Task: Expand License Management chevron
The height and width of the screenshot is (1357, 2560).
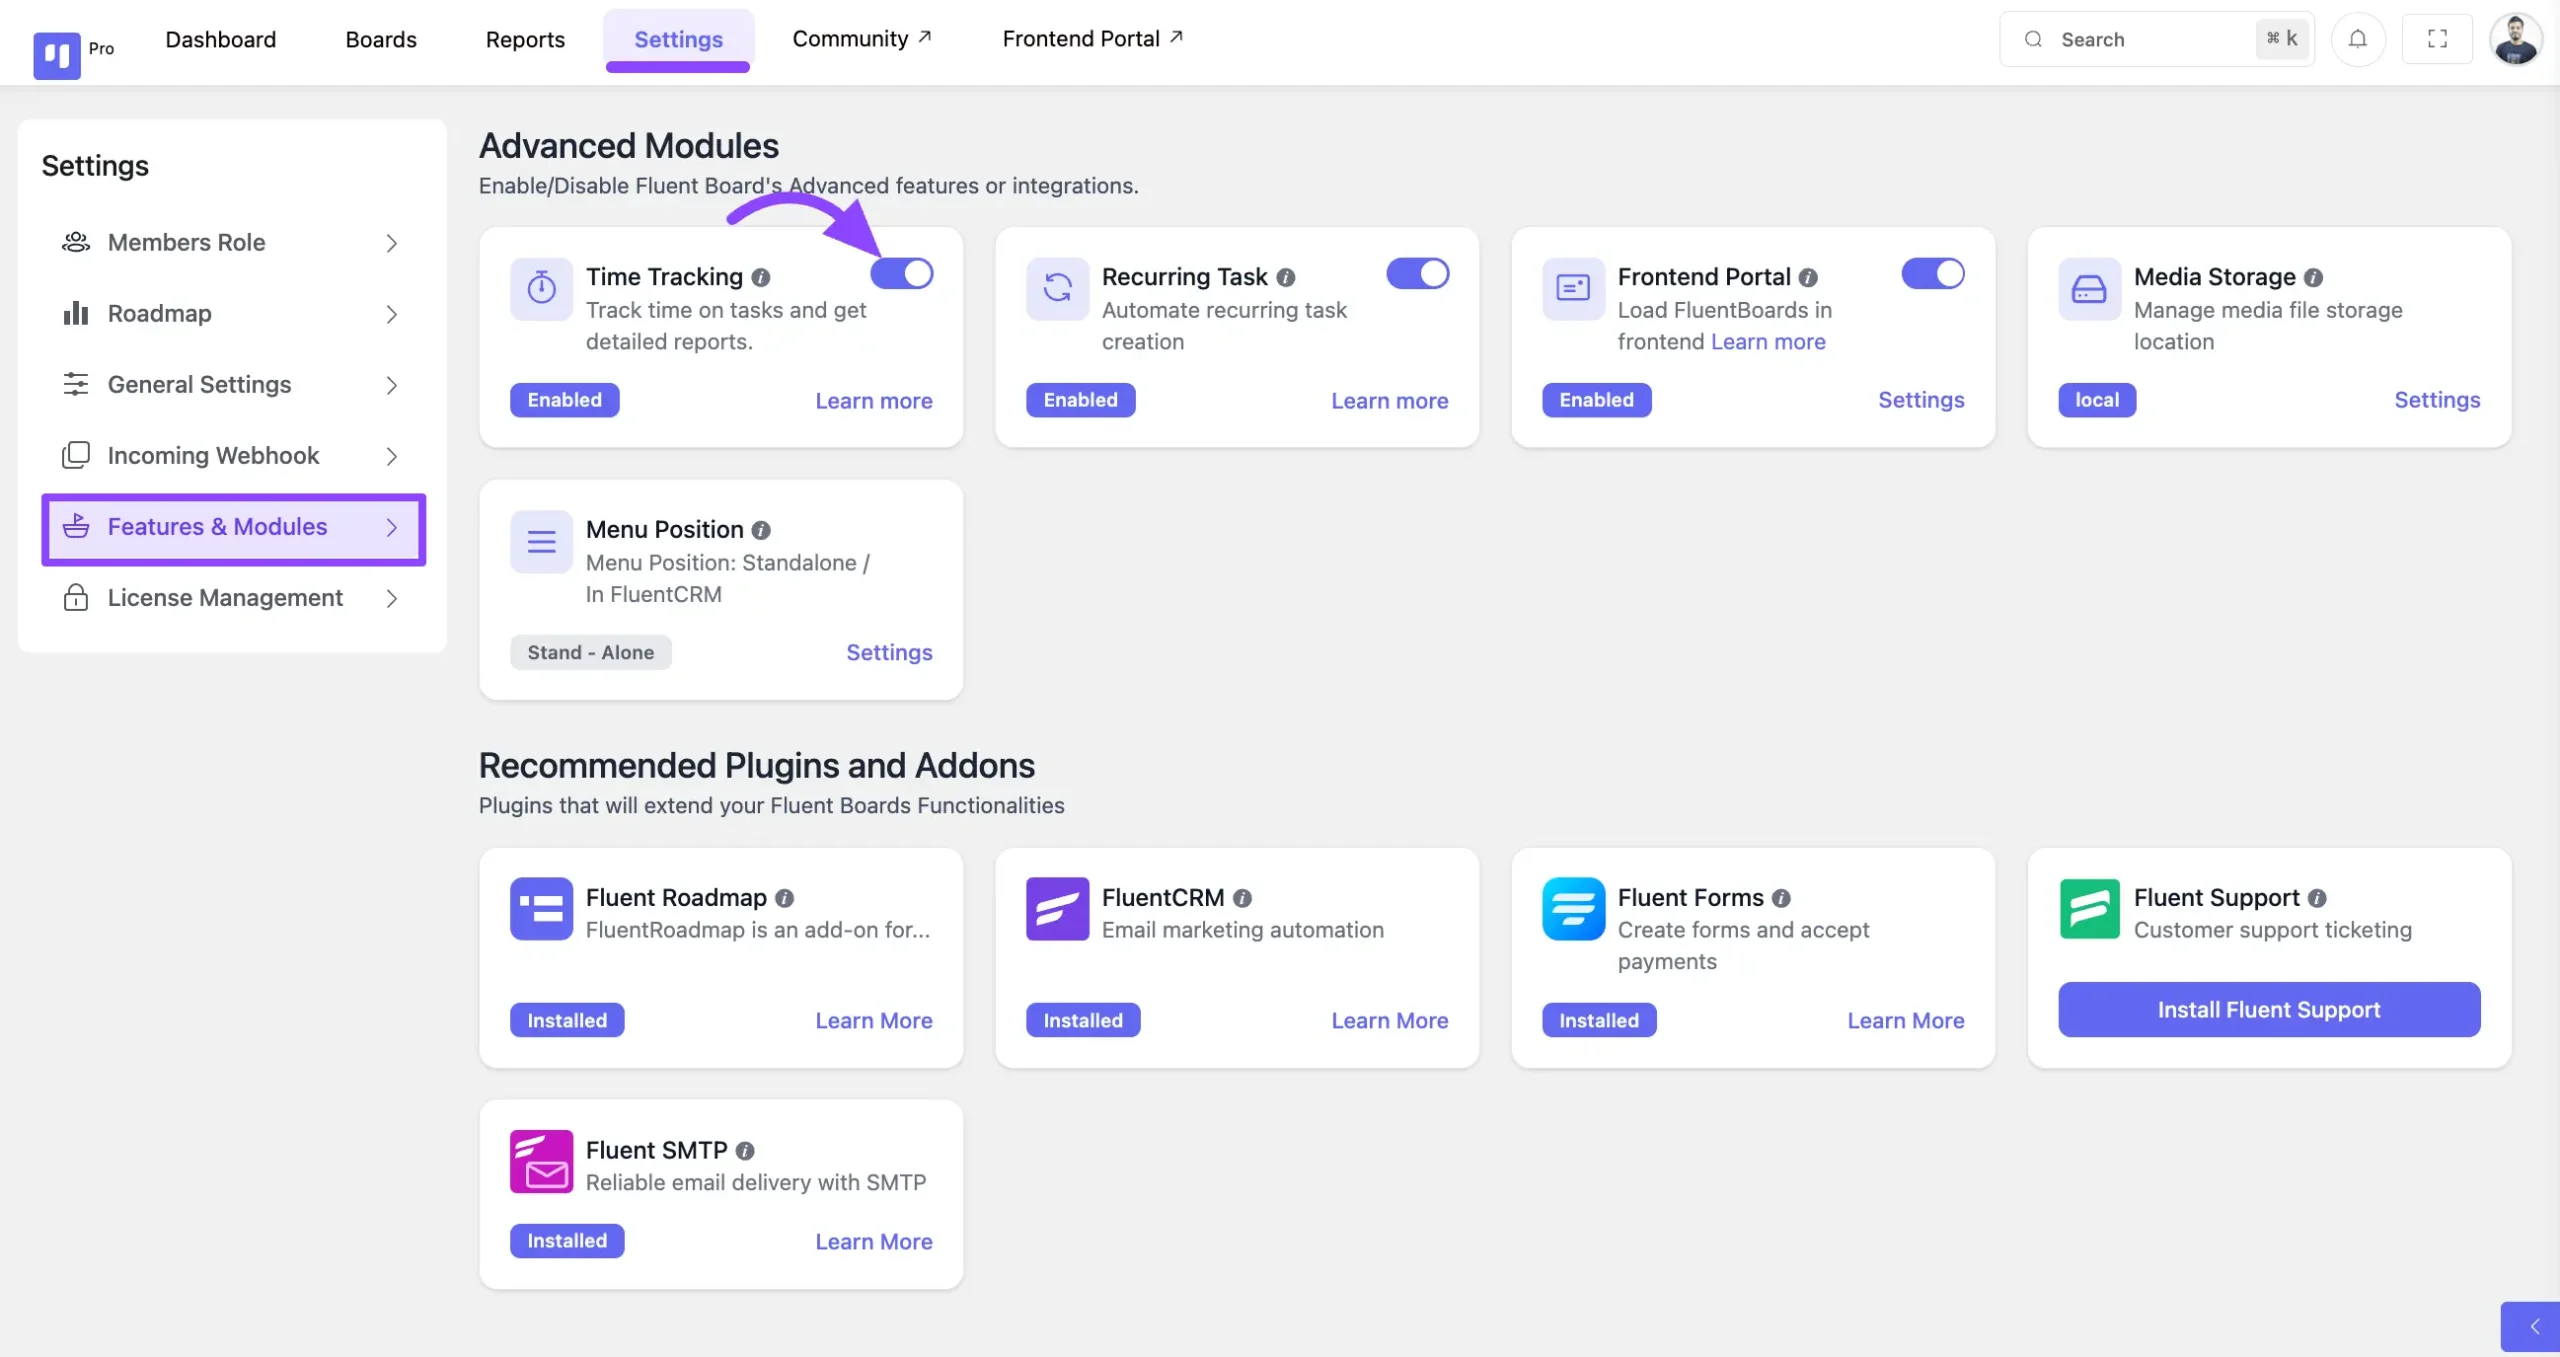Action: (392, 598)
